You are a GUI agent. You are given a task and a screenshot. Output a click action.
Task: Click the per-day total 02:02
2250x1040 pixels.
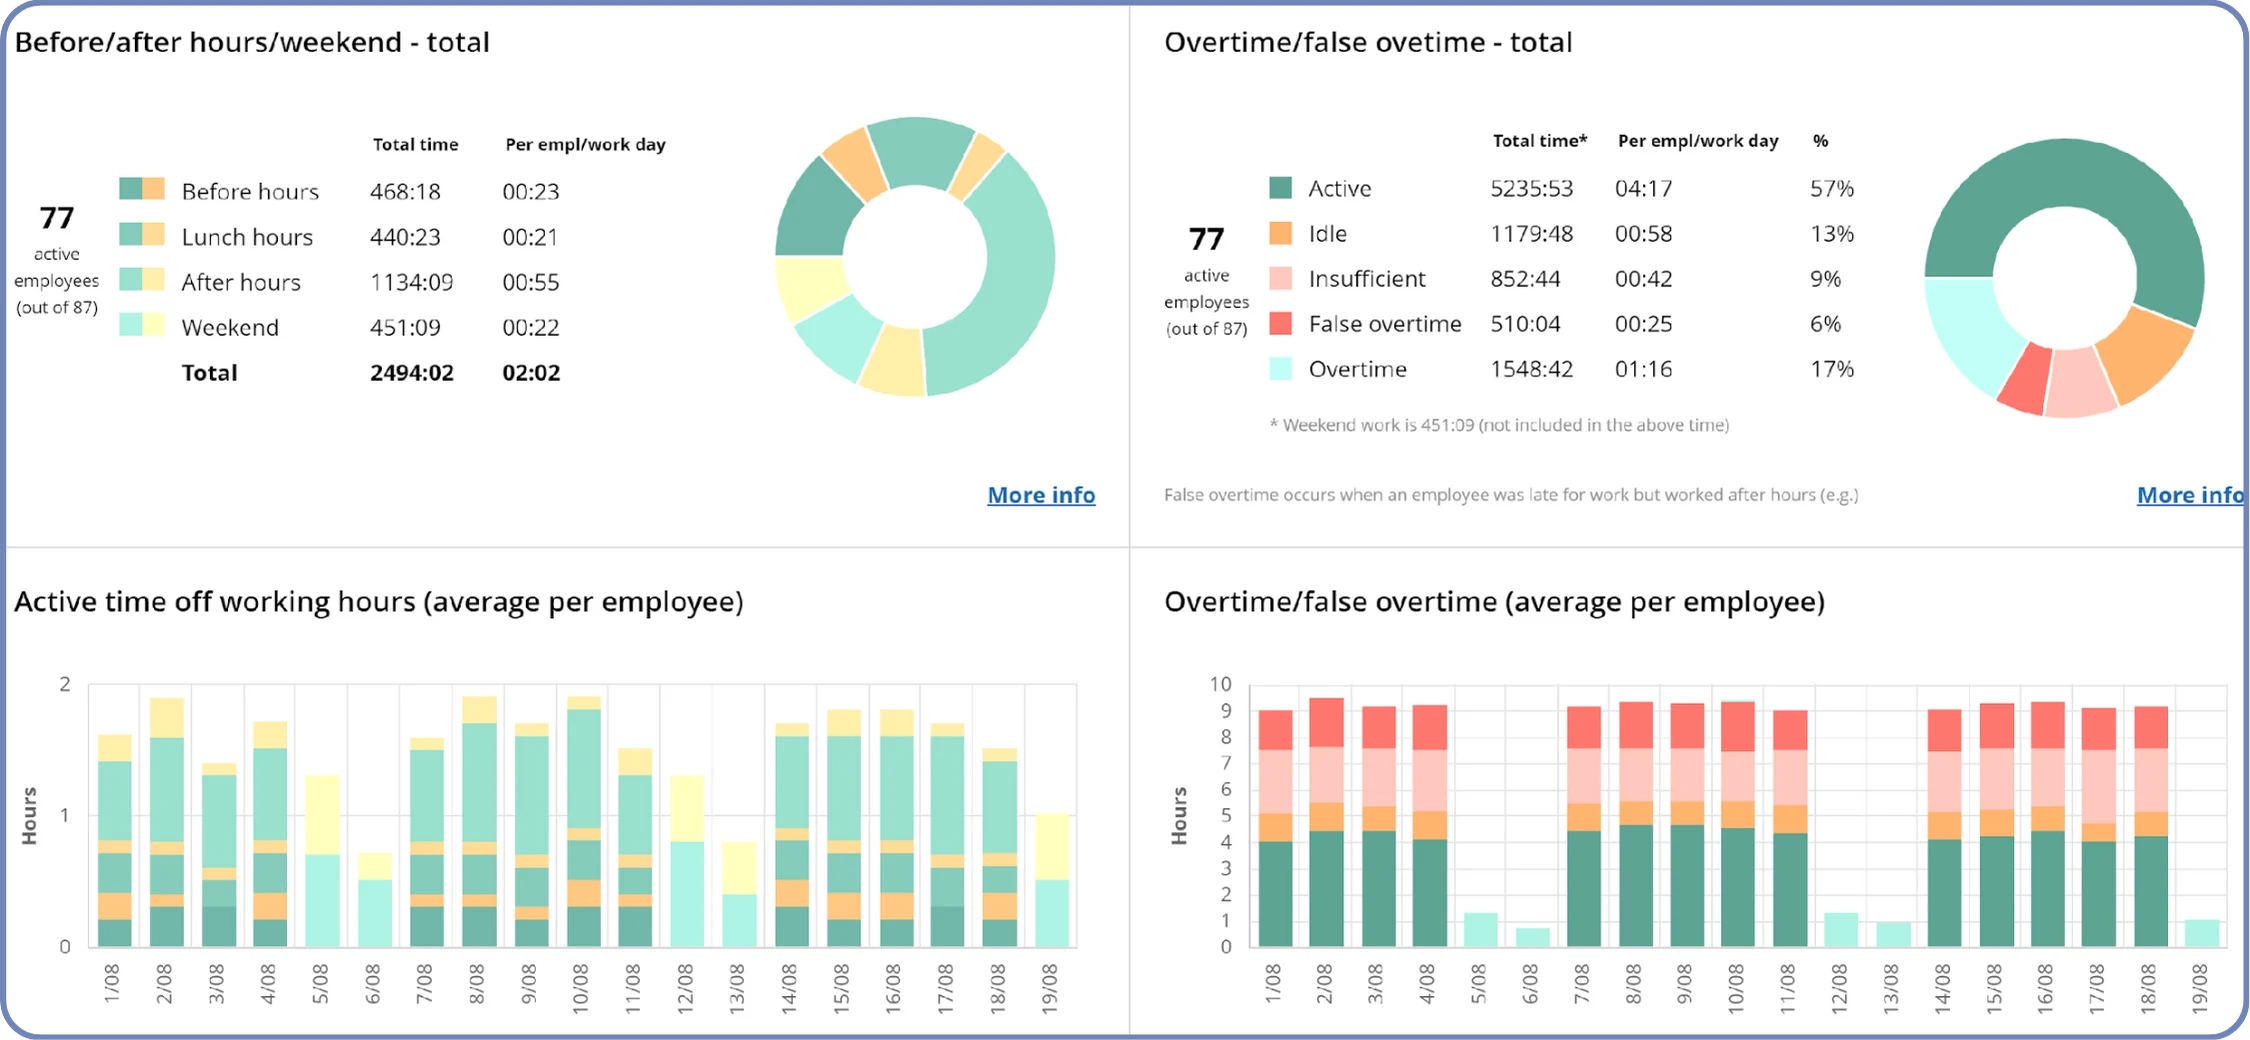click(531, 373)
